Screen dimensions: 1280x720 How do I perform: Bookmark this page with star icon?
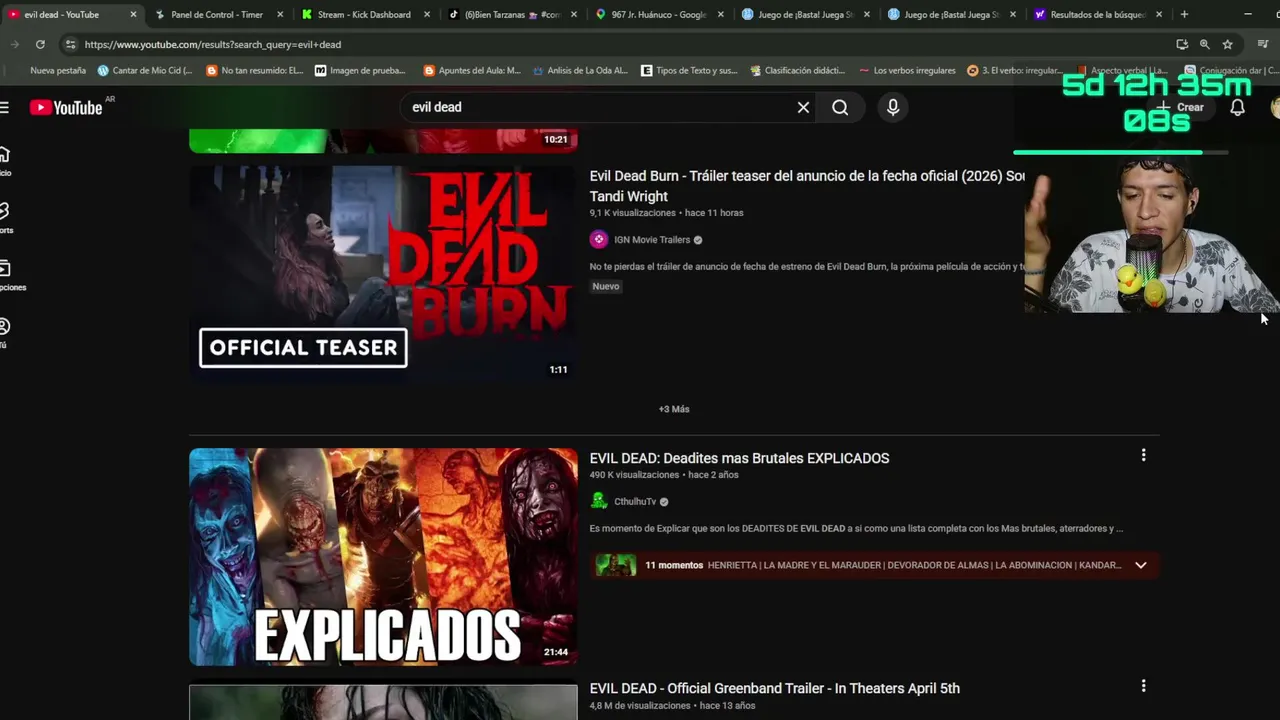coord(1227,44)
